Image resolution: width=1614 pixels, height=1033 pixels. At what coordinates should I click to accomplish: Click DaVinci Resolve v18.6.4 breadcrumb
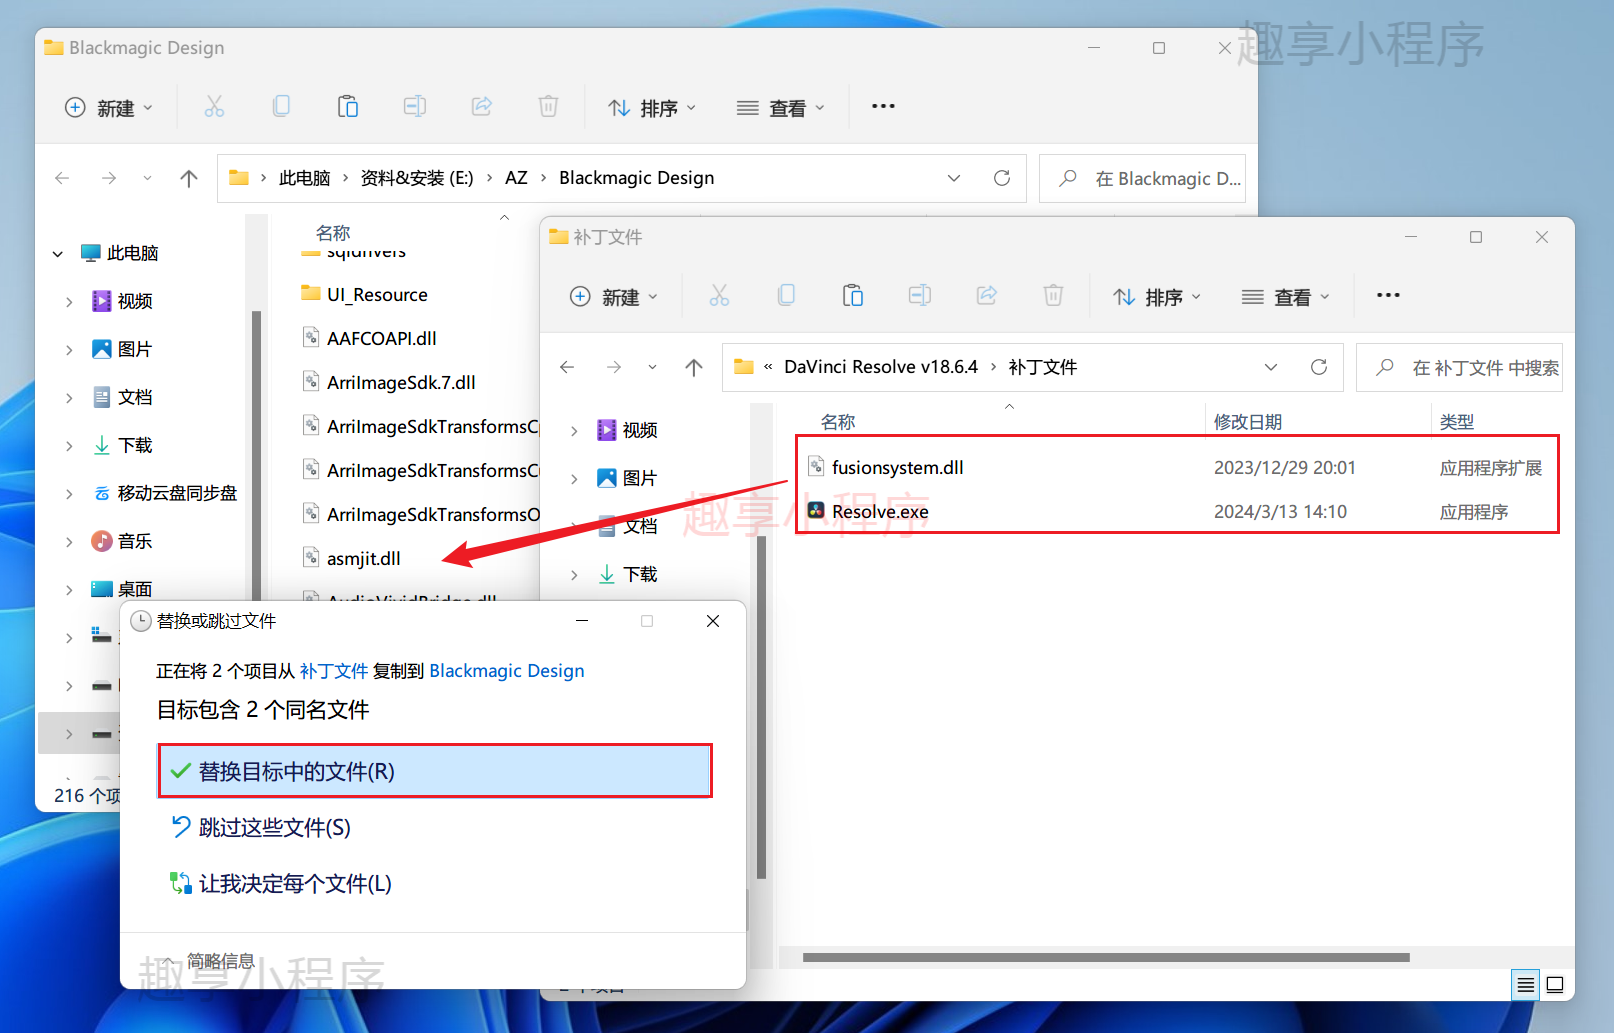(x=881, y=367)
